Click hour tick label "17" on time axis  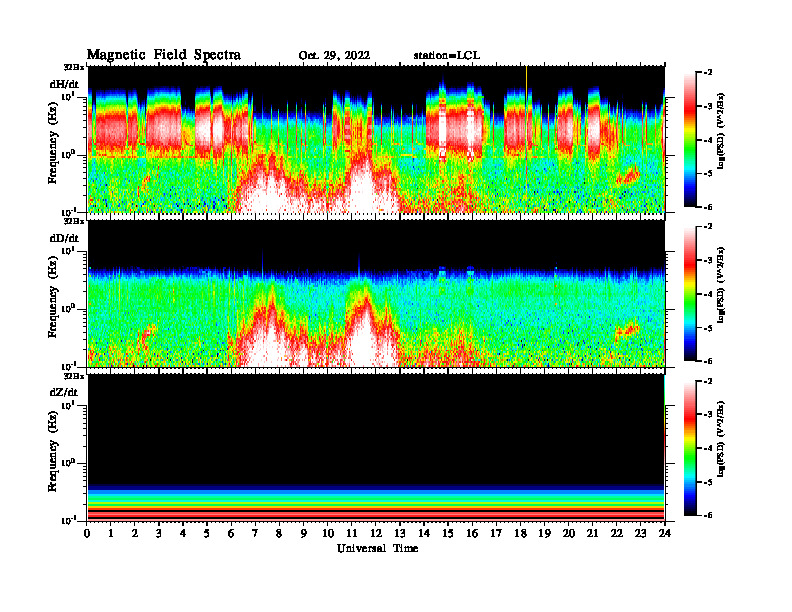point(497,534)
